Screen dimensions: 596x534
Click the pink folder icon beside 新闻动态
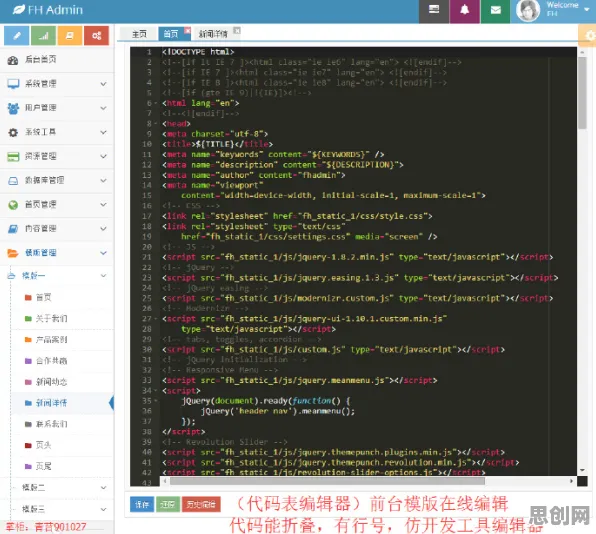point(28,382)
